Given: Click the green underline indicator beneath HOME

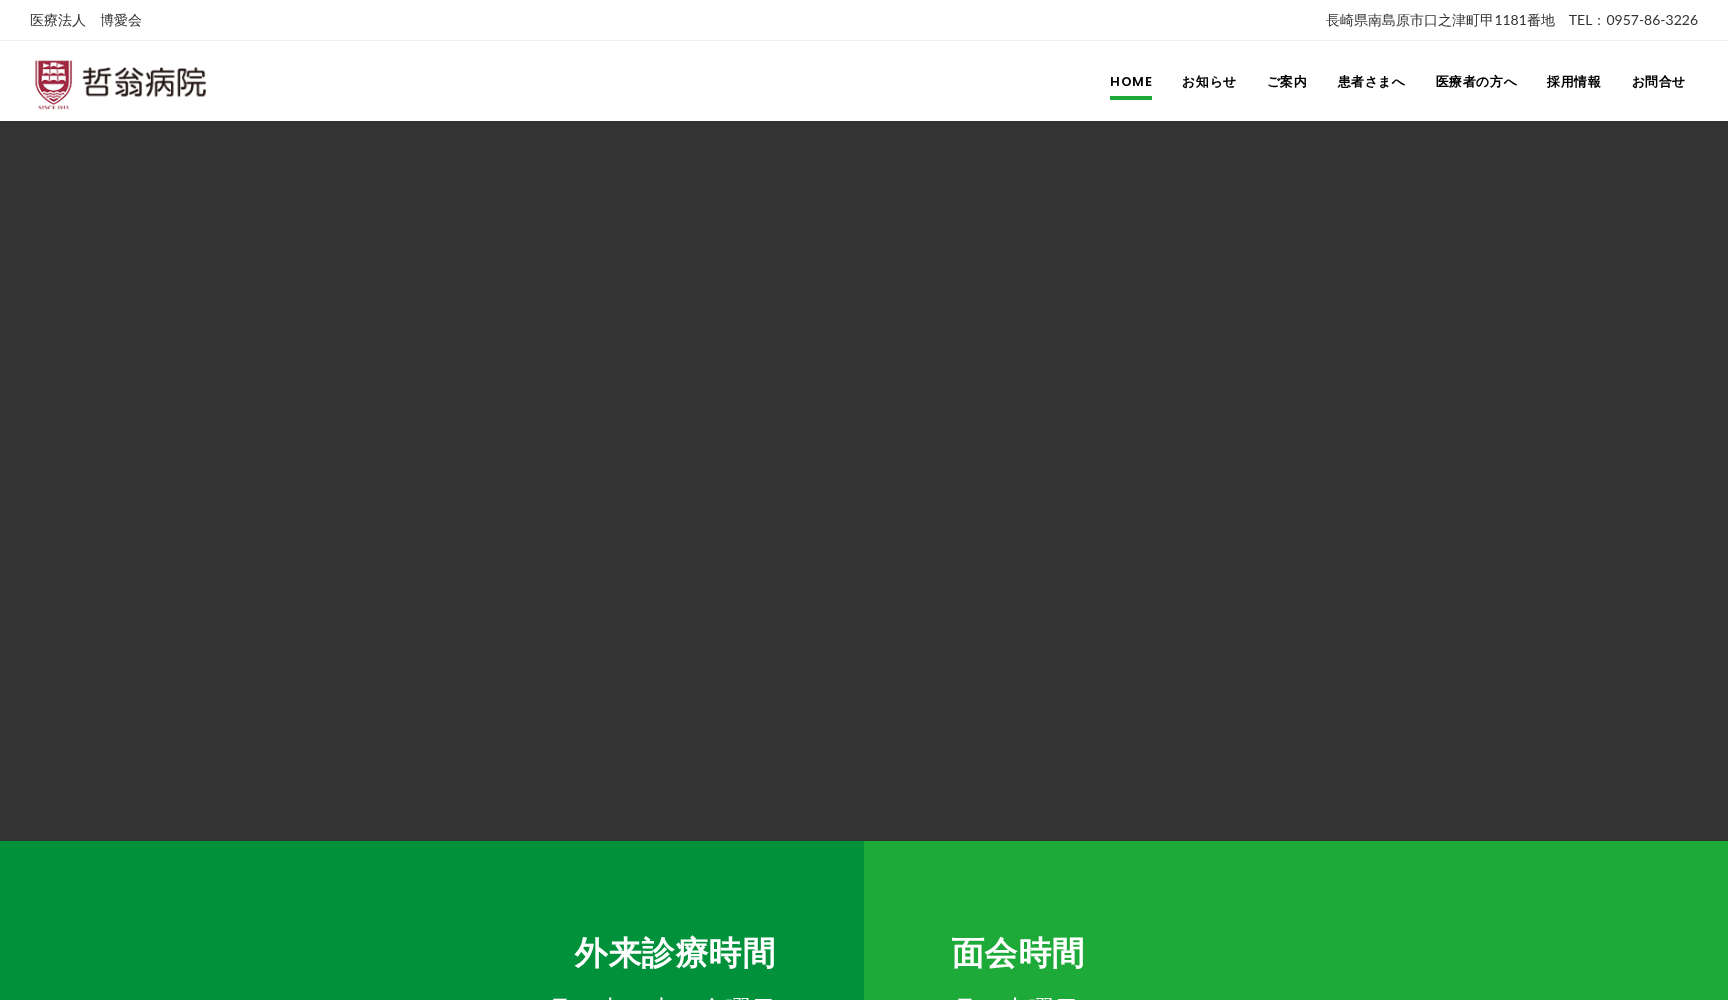Looking at the screenshot, I should (x=1130, y=99).
